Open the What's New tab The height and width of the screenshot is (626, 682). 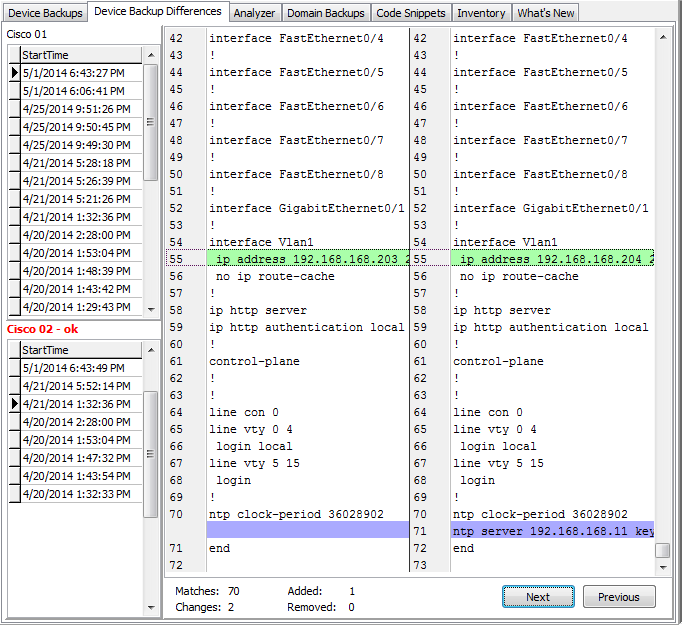(x=545, y=13)
